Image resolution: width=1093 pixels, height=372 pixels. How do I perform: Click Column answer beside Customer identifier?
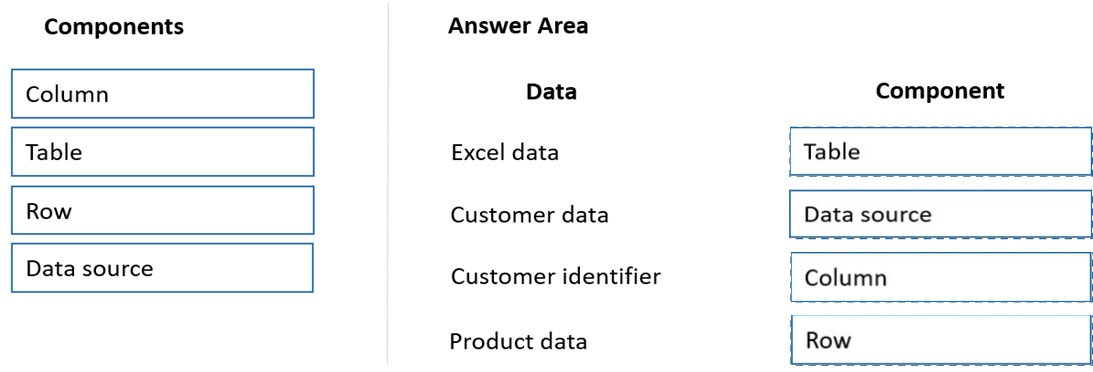940,277
